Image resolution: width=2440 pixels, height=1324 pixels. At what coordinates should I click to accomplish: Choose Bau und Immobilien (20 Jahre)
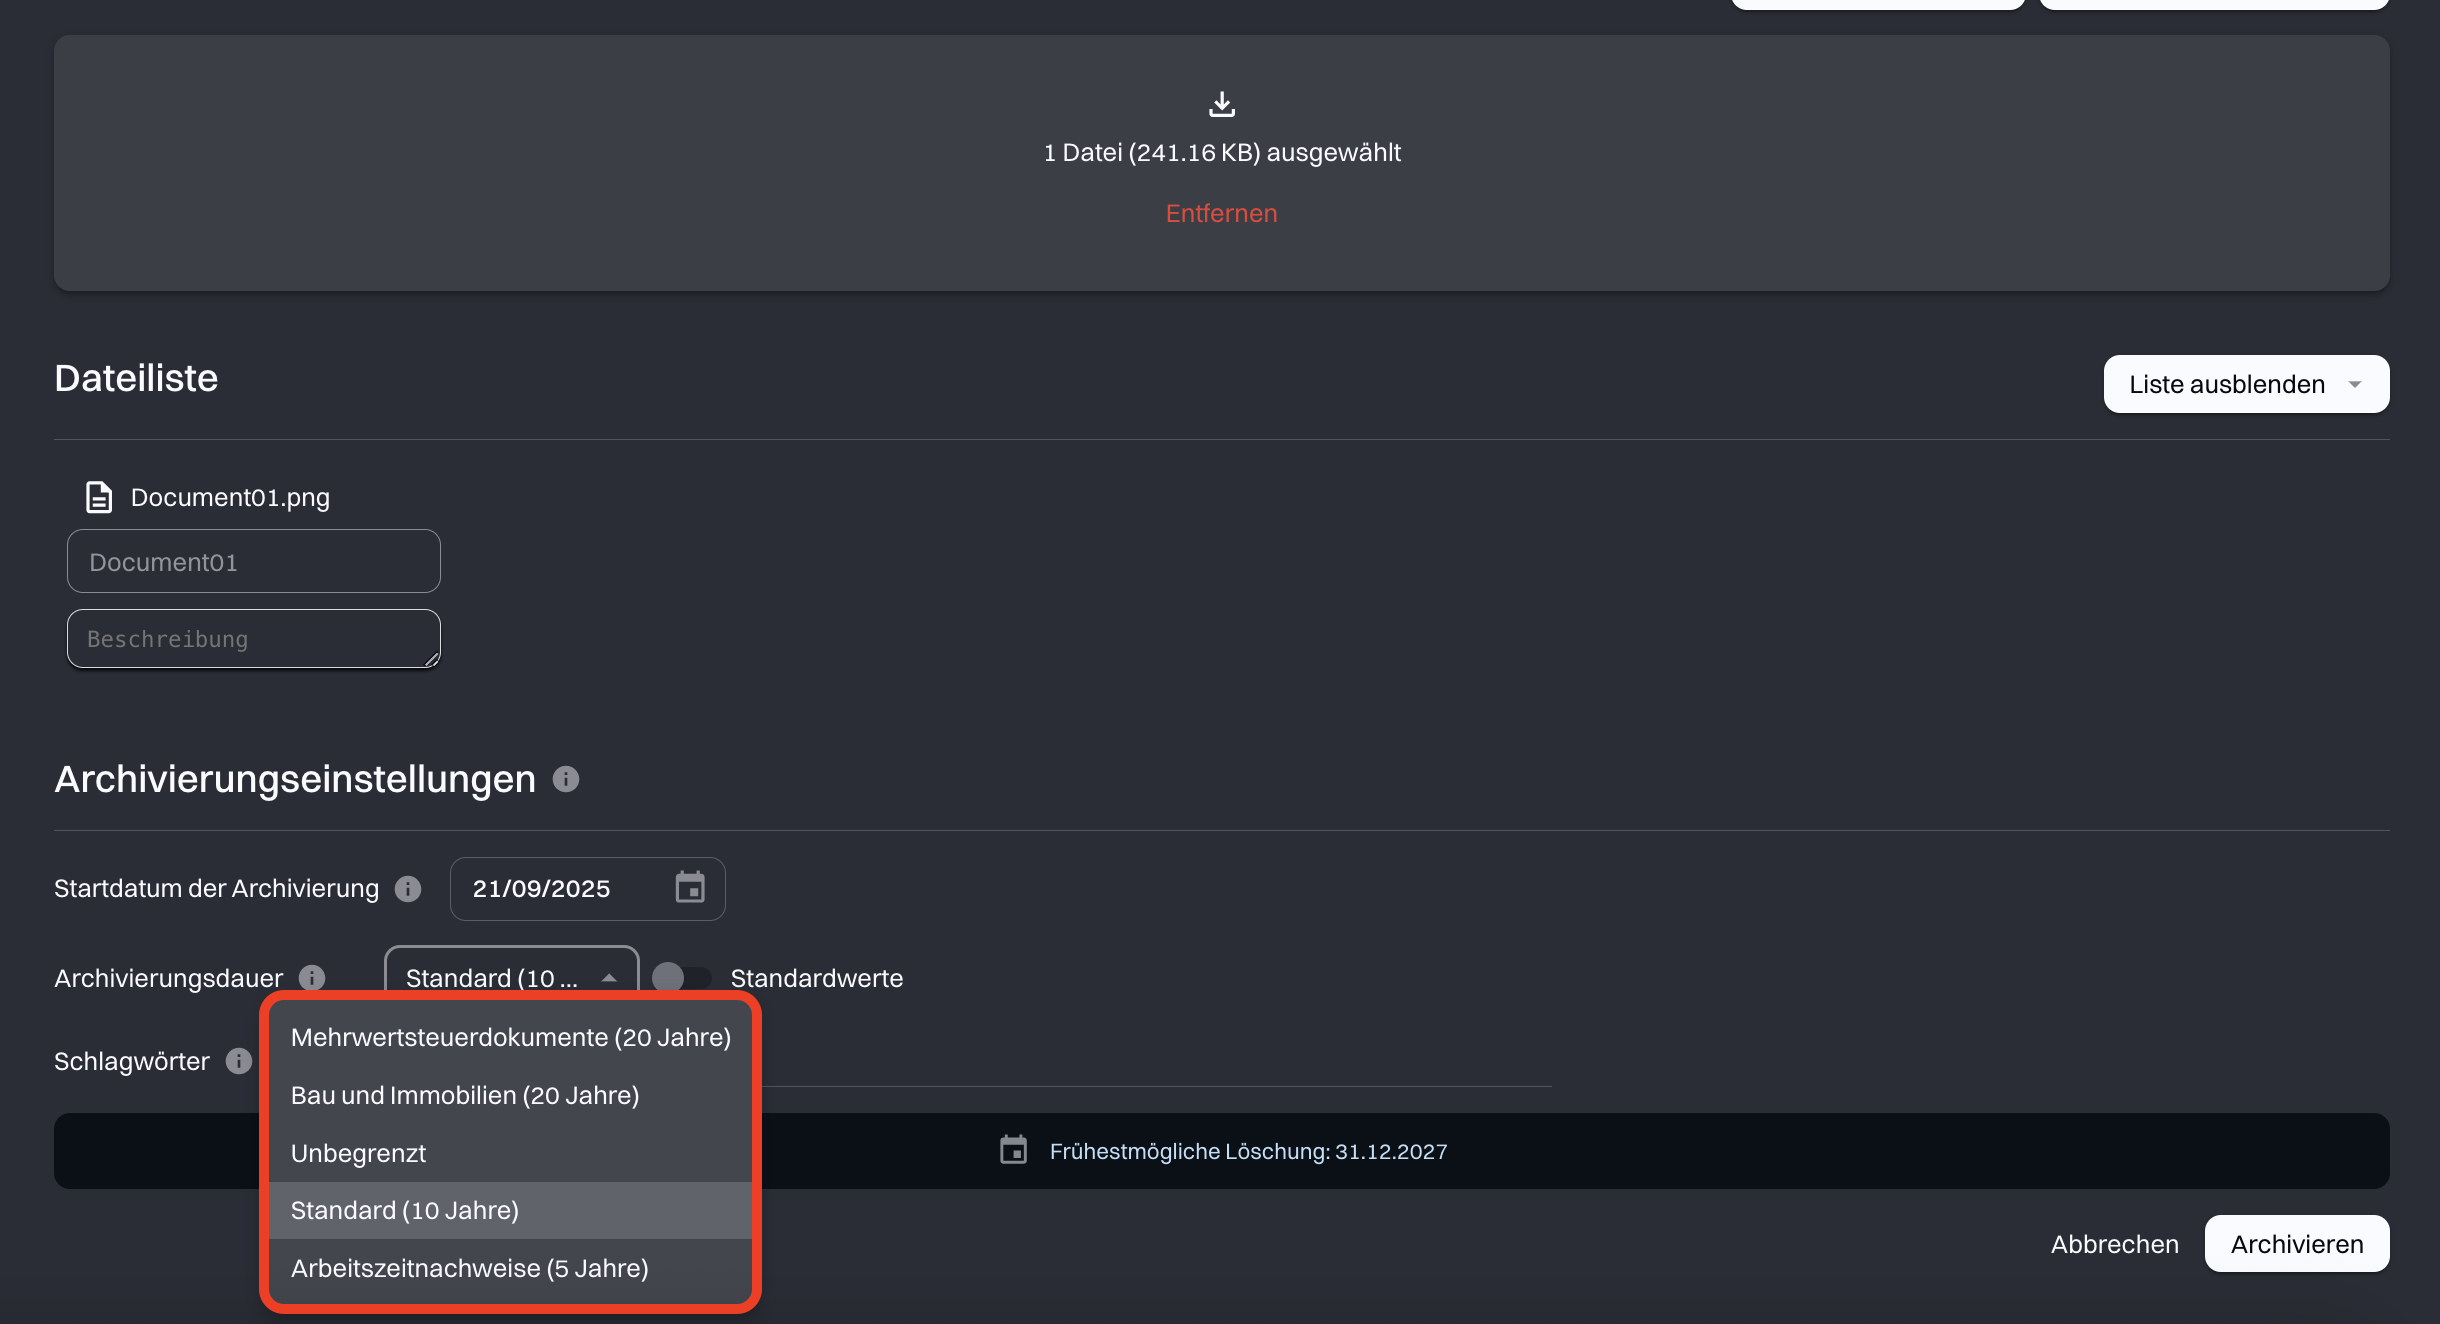pos(465,1095)
